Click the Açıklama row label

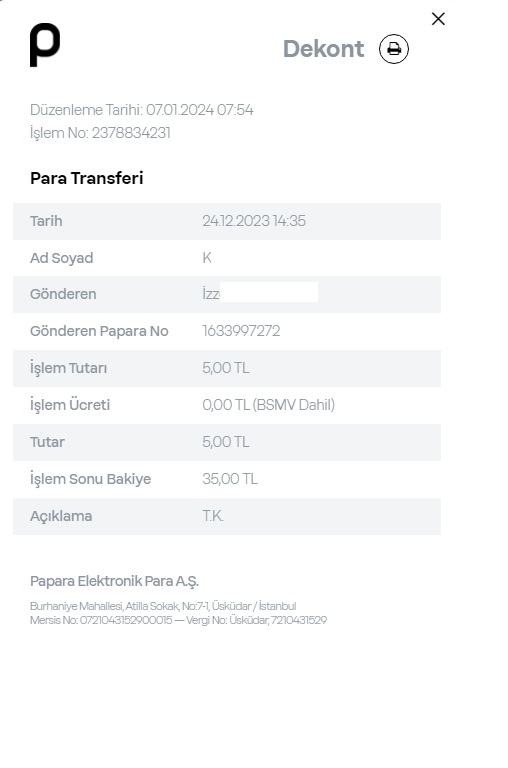61,516
